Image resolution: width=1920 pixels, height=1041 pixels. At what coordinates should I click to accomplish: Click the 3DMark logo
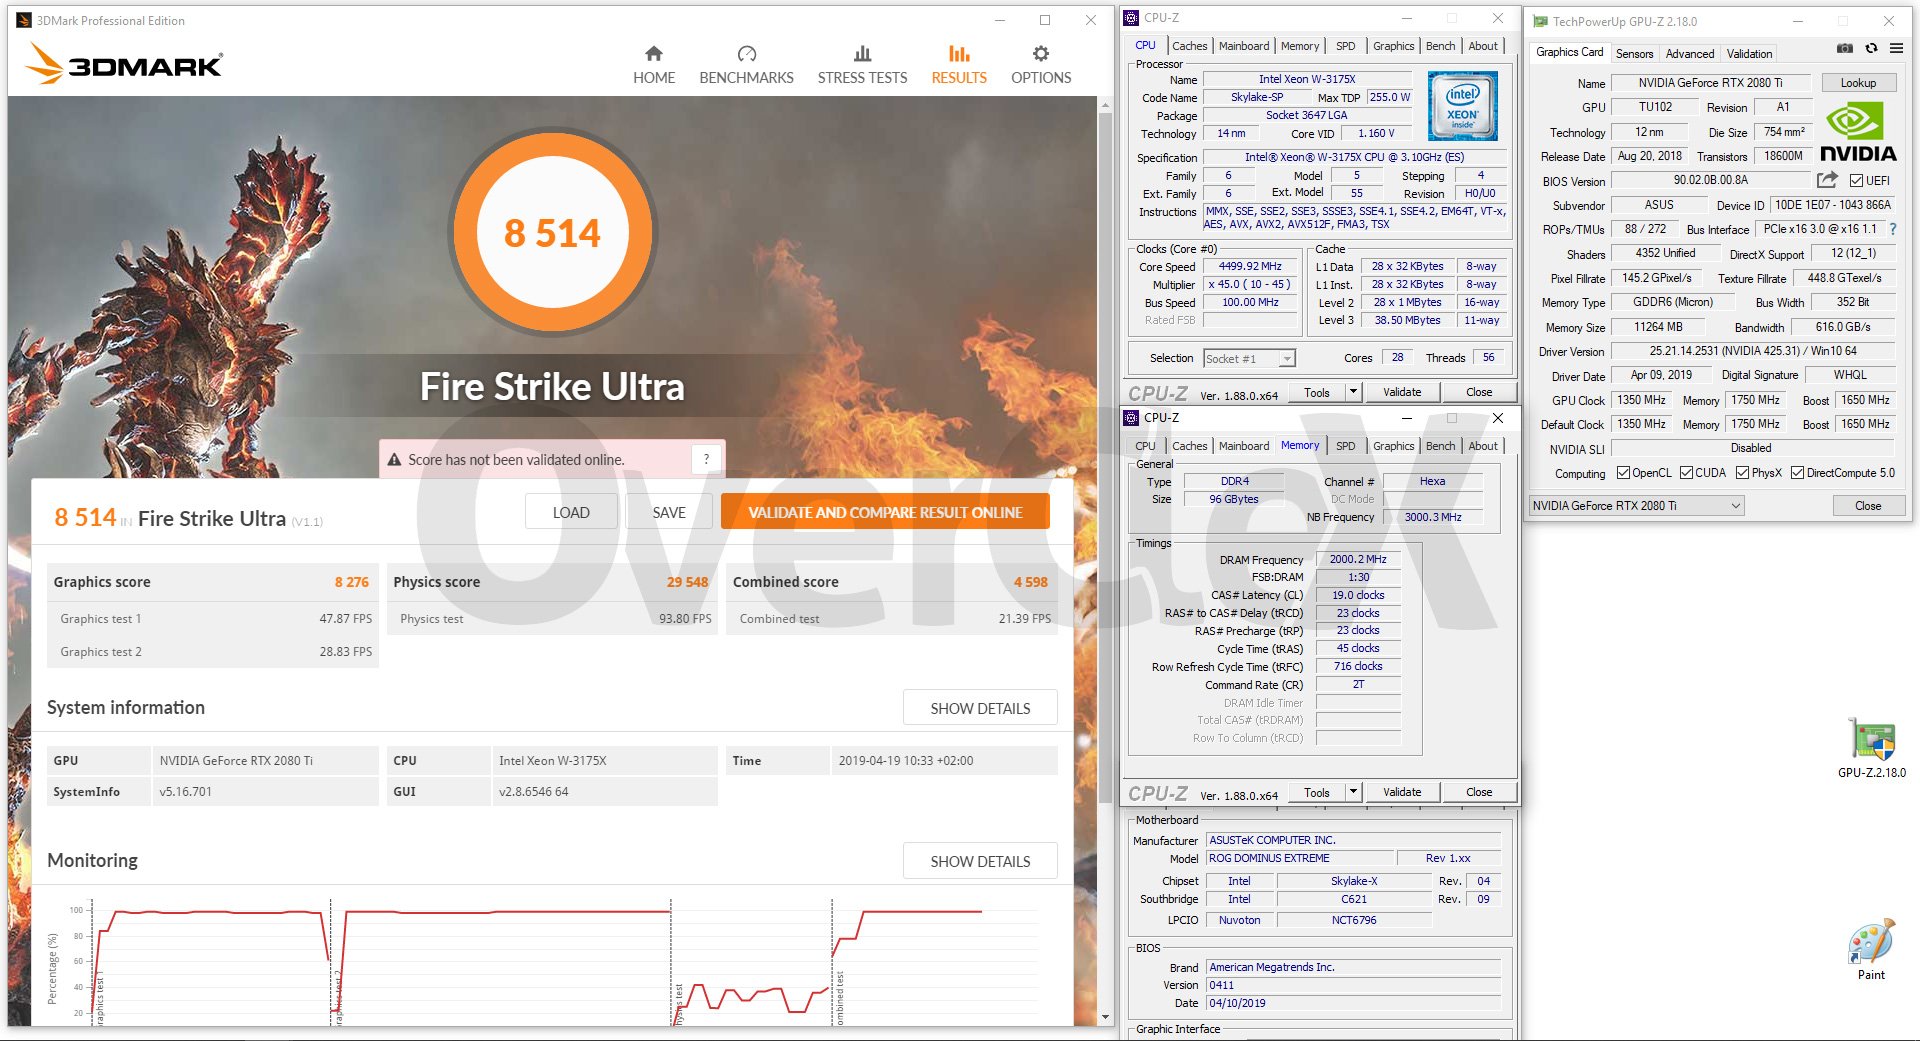coord(123,64)
